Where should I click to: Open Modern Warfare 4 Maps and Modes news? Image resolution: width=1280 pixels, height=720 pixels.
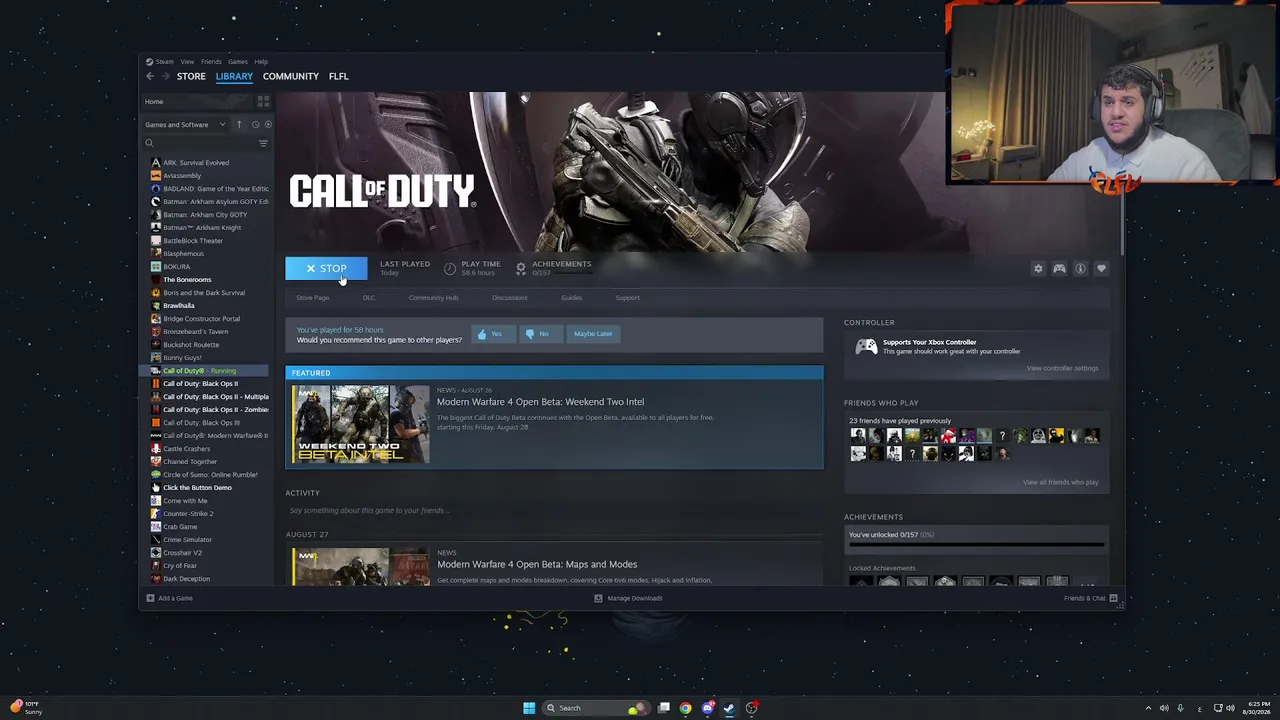coord(537,565)
